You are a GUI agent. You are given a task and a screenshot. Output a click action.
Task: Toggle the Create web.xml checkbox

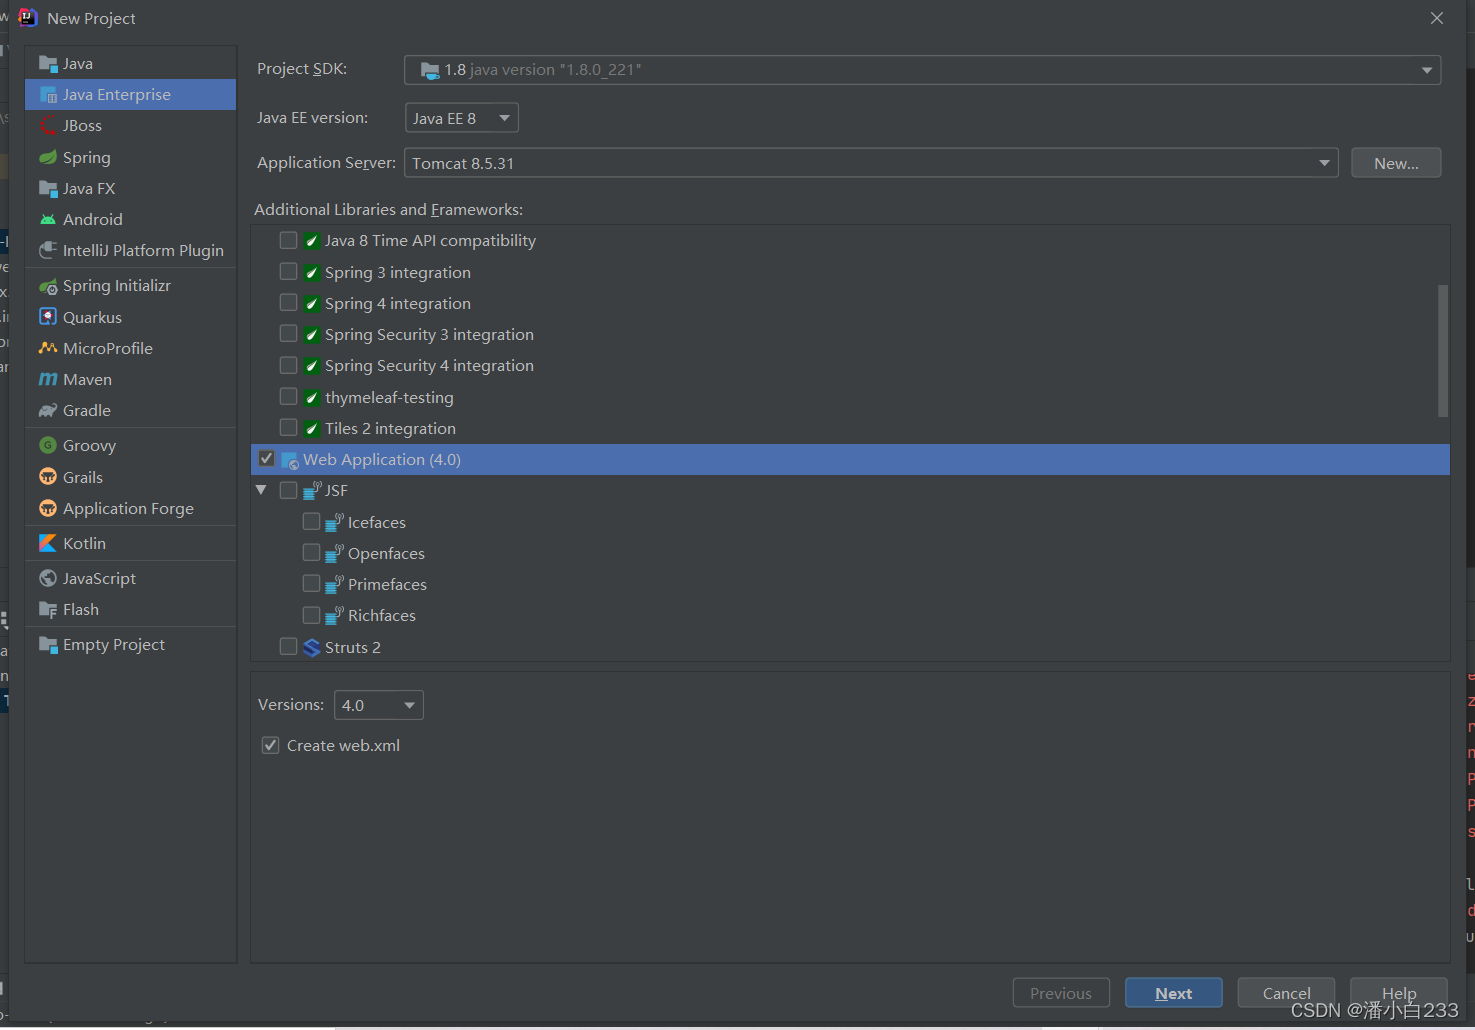(x=270, y=745)
